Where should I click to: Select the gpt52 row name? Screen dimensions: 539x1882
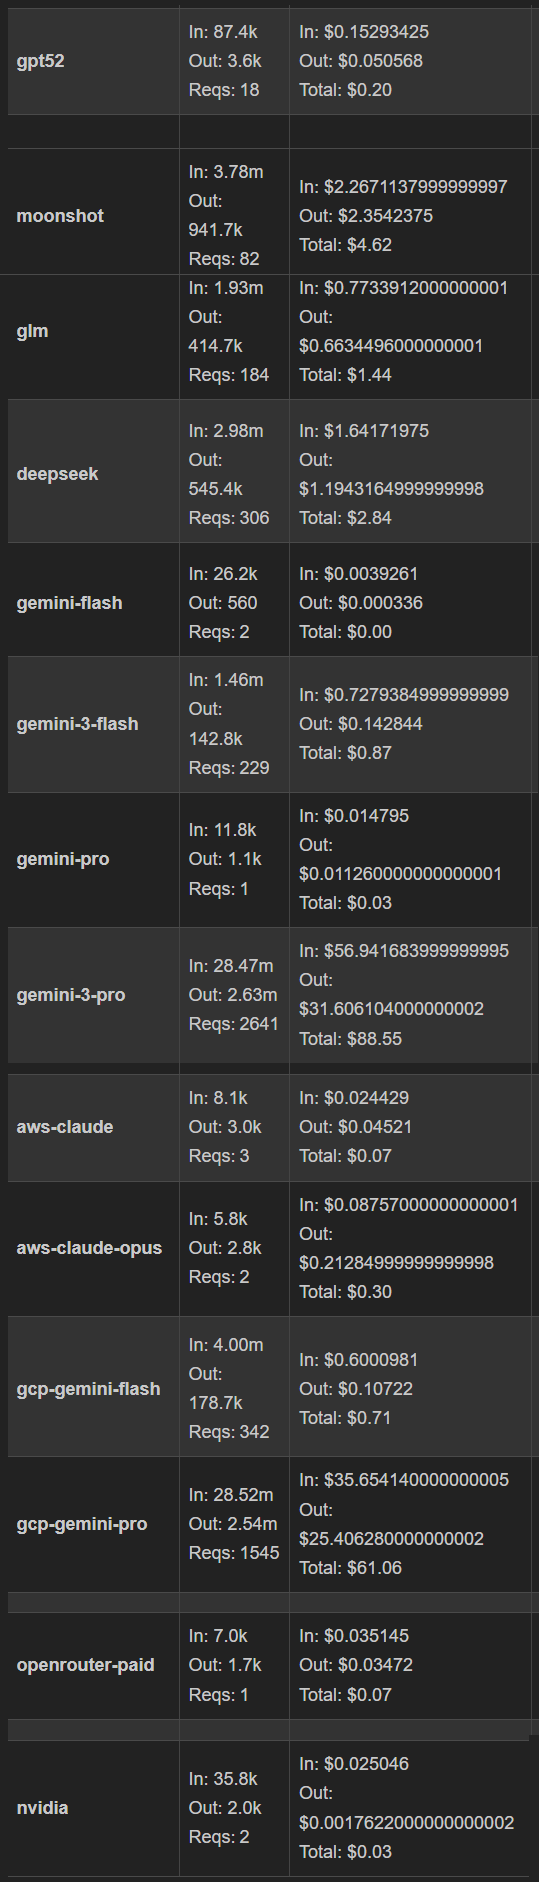click(x=41, y=61)
